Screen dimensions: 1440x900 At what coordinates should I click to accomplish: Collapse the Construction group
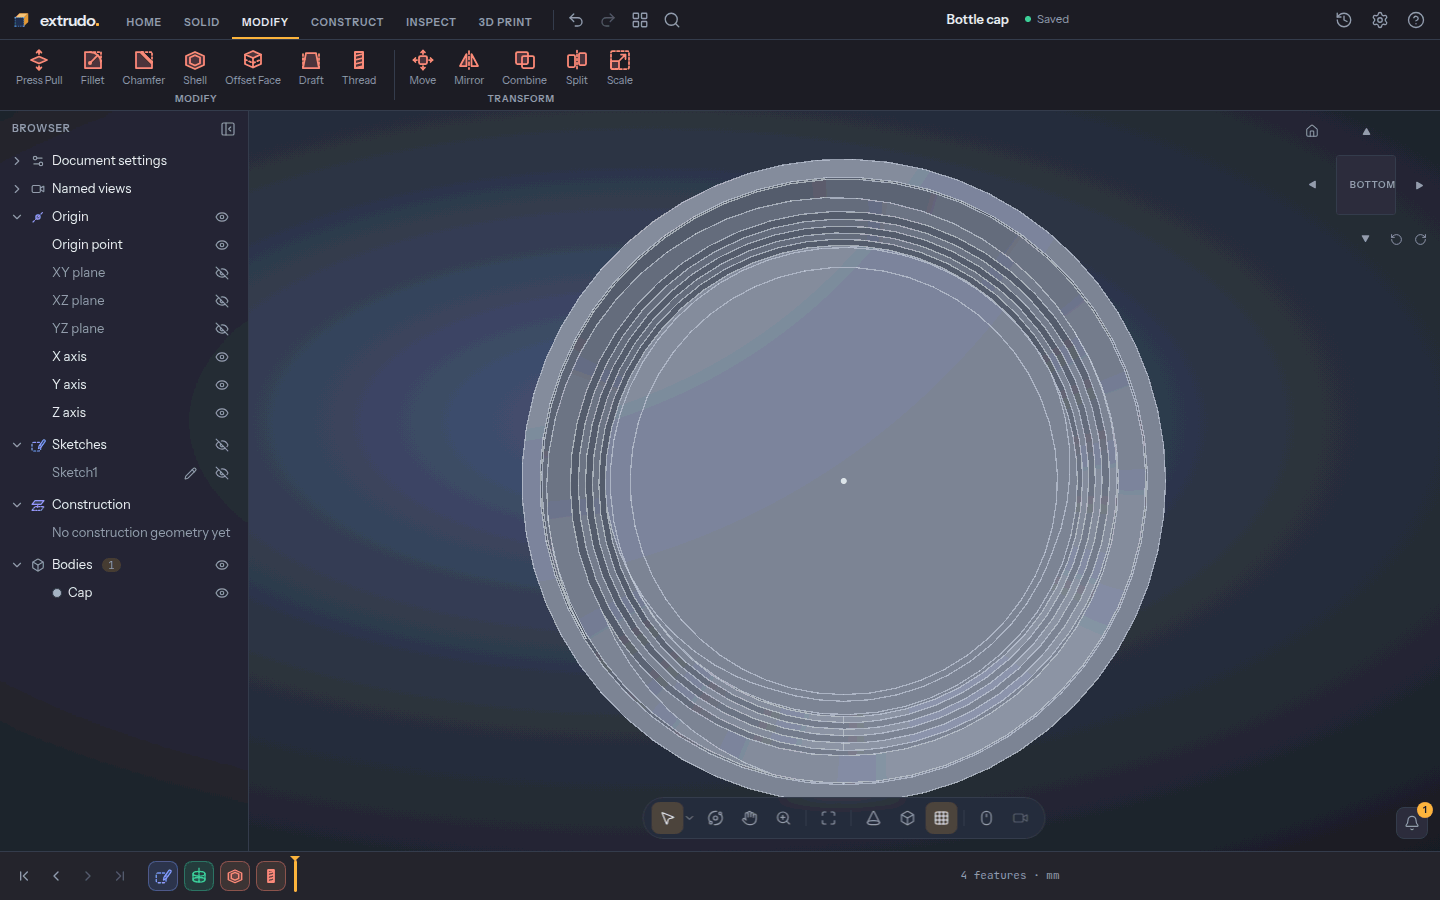[17, 505]
